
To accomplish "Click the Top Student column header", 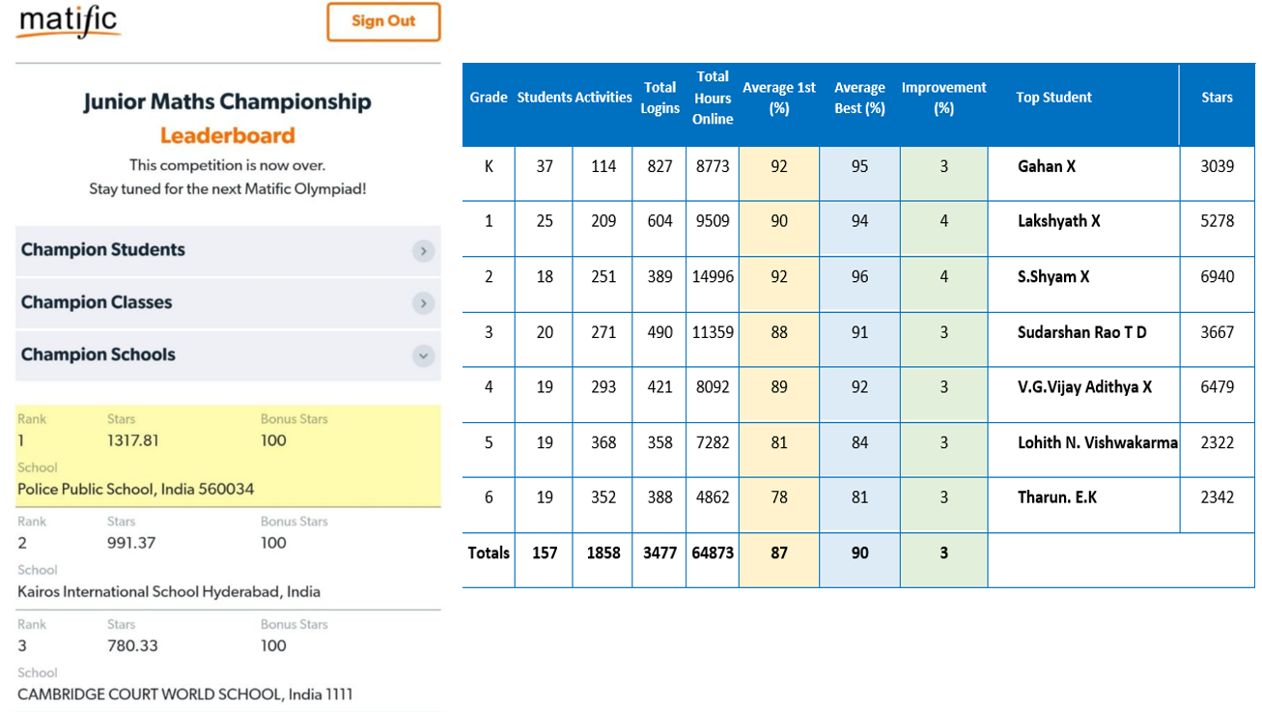I will pos(1054,98).
